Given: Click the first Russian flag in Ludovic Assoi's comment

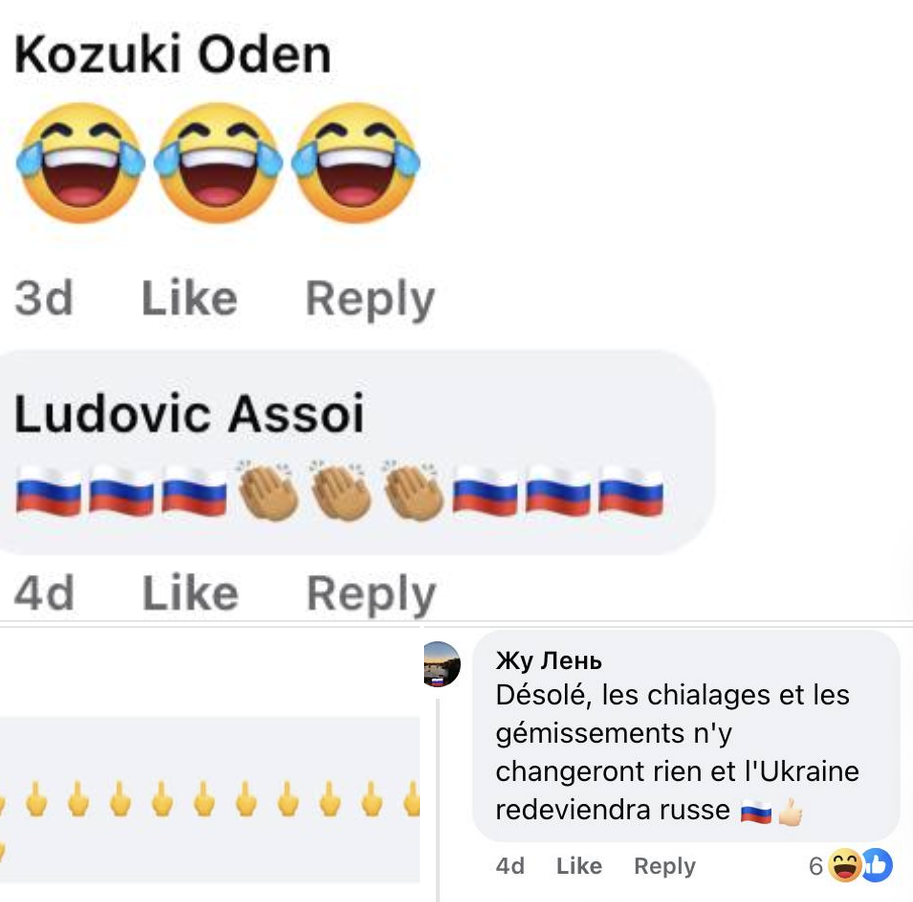Looking at the screenshot, I should [49, 491].
